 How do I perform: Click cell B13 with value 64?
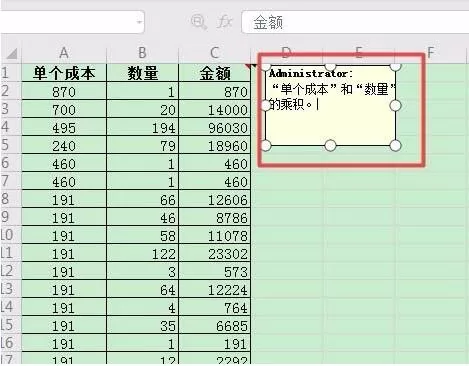pos(143,289)
